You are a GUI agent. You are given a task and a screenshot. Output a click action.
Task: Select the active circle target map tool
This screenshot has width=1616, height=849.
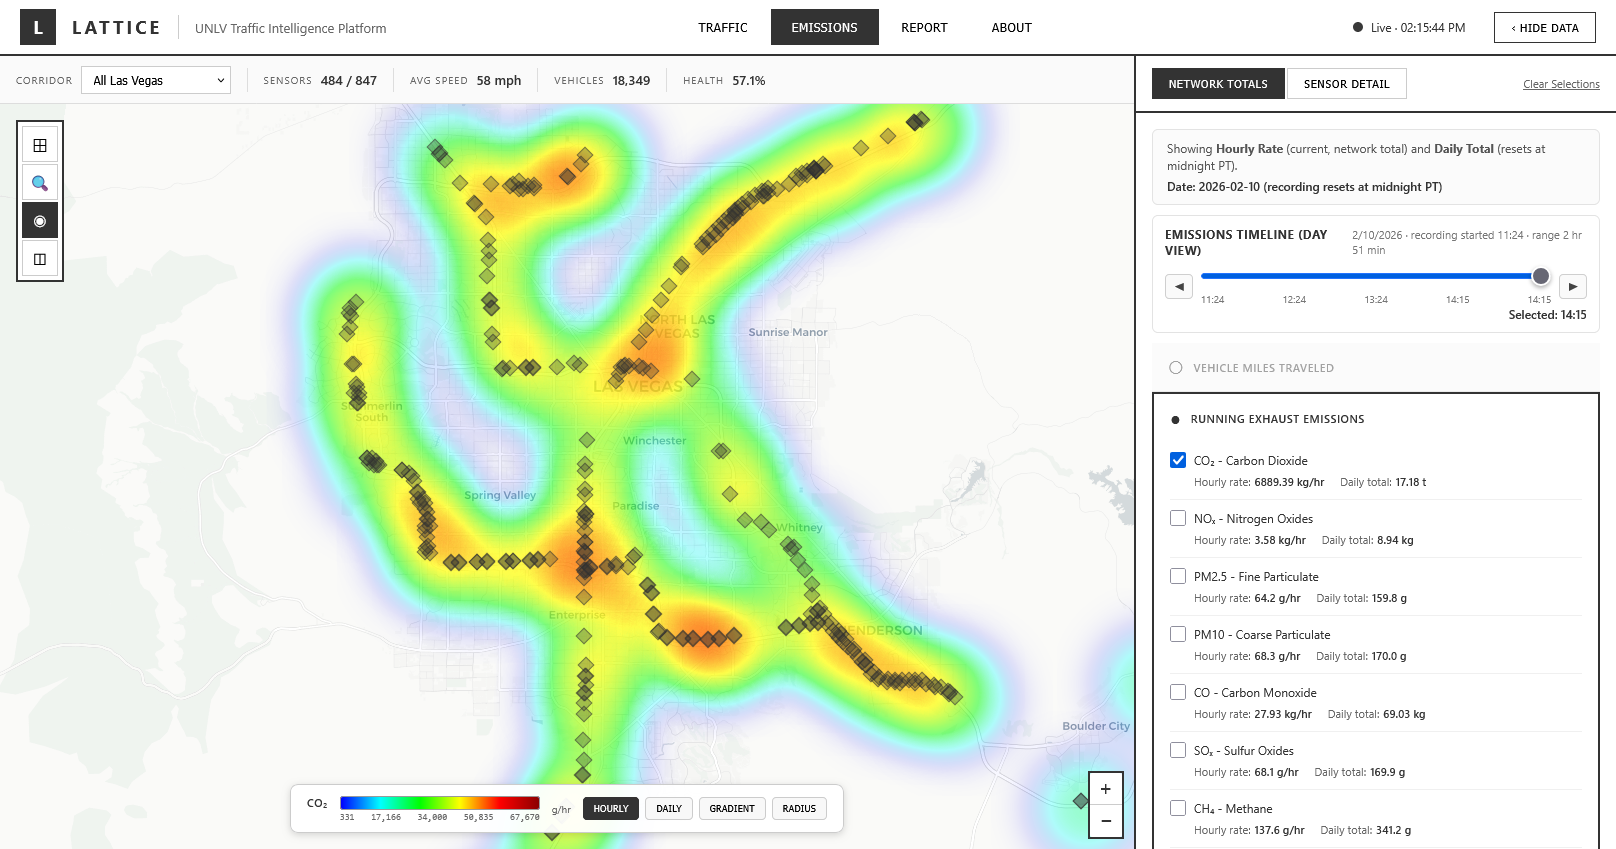[x=40, y=221]
